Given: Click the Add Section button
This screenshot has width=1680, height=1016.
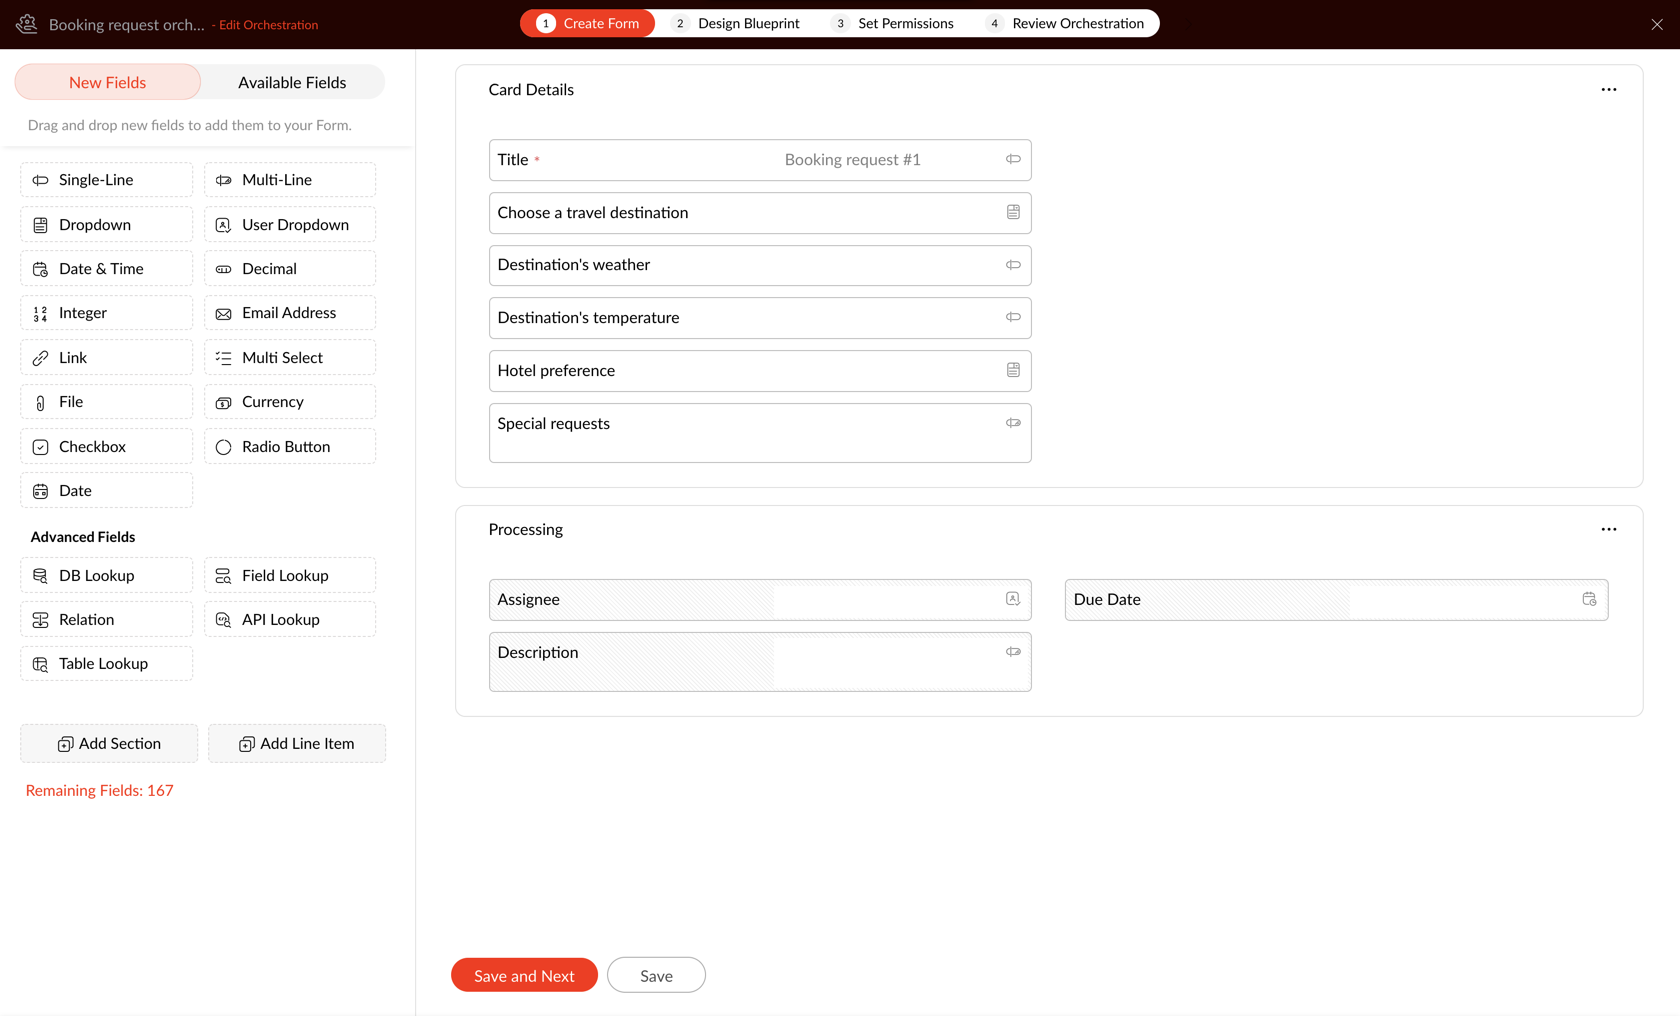Looking at the screenshot, I should [109, 743].
